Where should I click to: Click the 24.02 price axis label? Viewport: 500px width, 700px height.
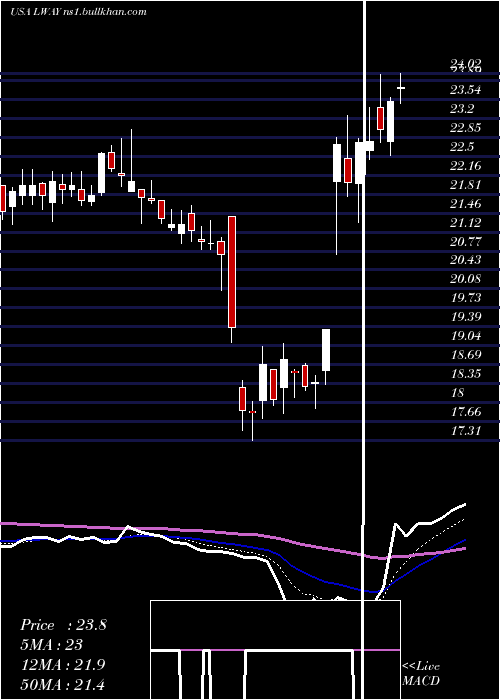tap(465, 65)
